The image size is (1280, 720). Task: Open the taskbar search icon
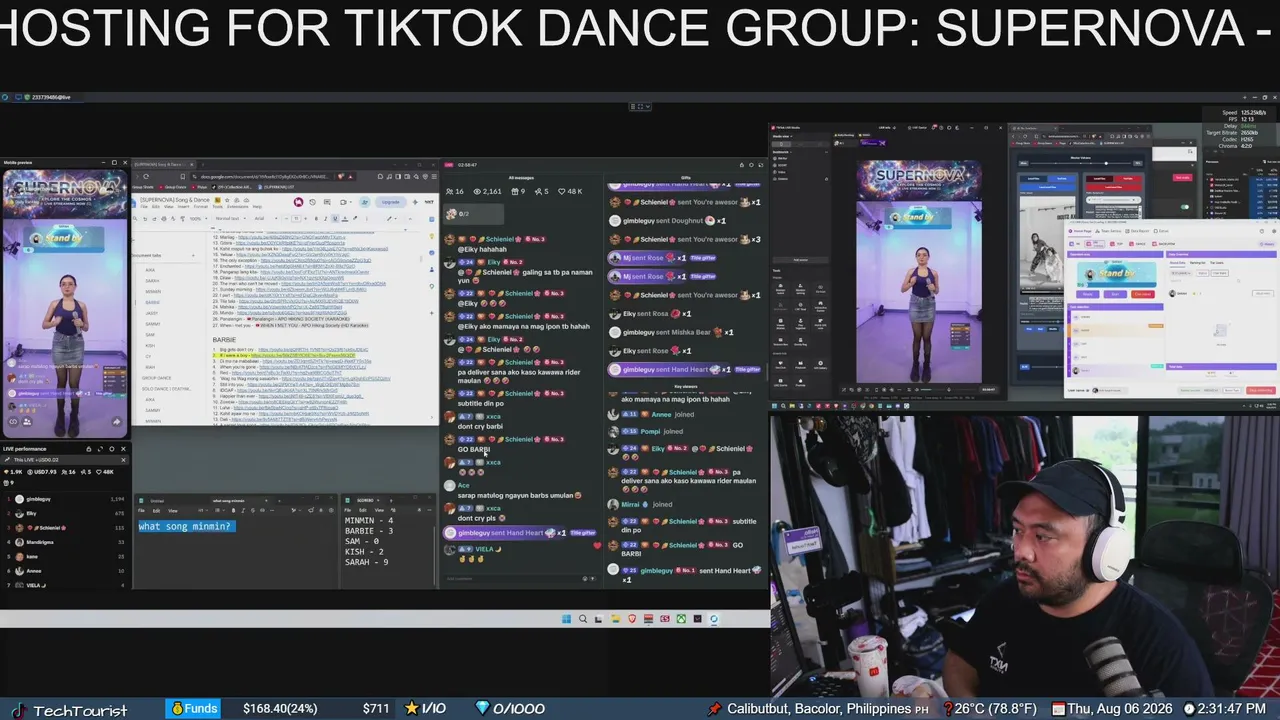pos(583,619)
